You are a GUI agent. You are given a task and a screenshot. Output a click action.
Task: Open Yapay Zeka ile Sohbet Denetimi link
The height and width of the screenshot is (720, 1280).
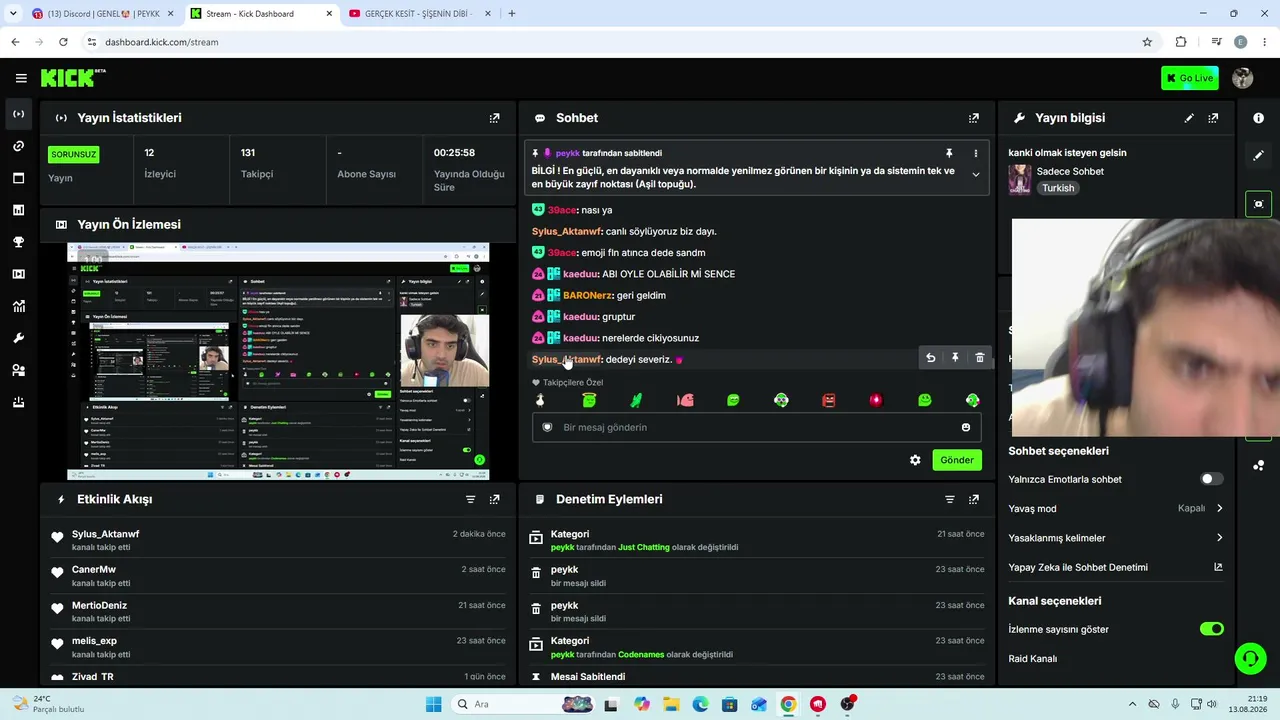click(x=1116, y=567)
